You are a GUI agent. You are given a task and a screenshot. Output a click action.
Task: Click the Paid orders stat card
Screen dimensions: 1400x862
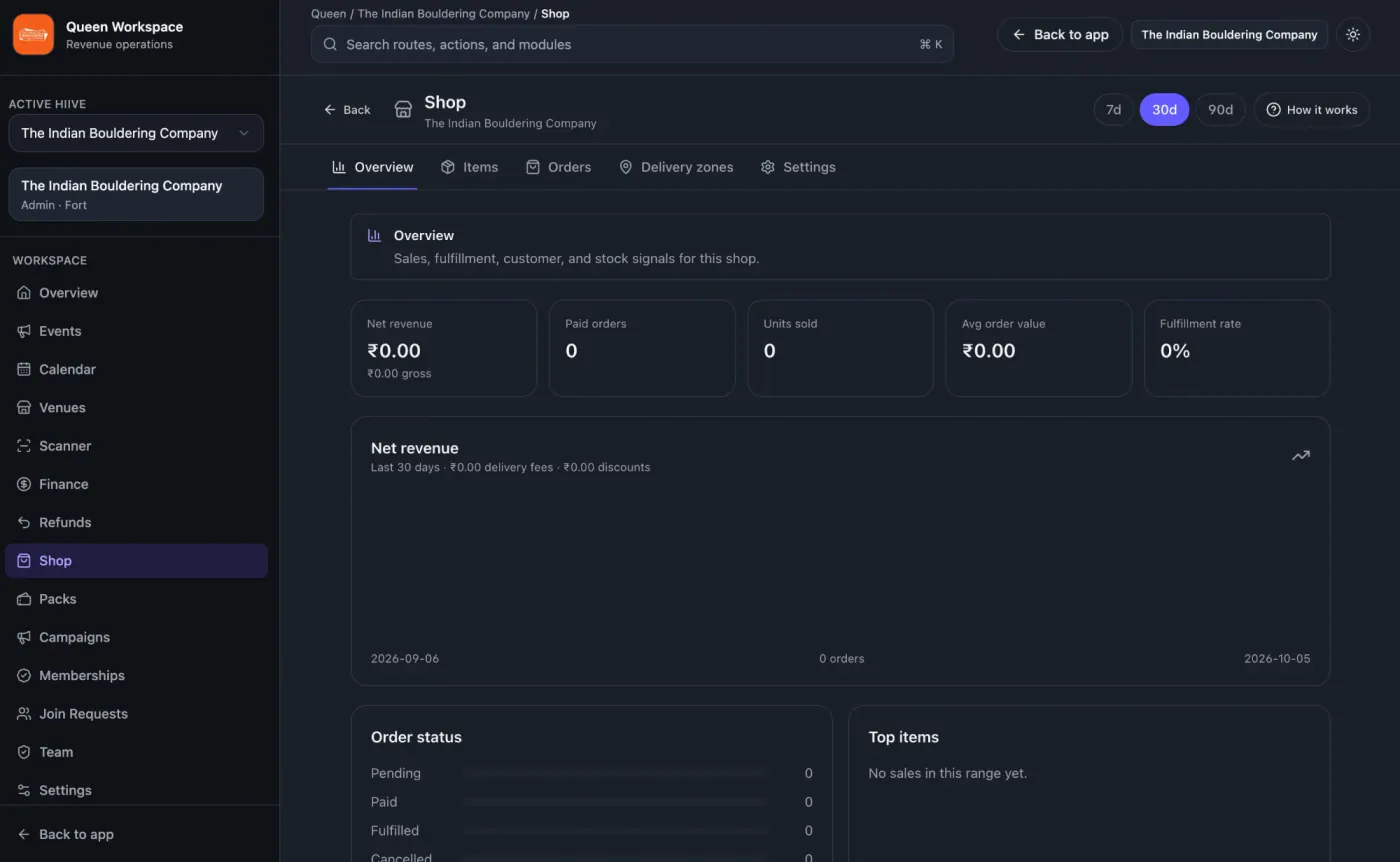tap(642, 348)
